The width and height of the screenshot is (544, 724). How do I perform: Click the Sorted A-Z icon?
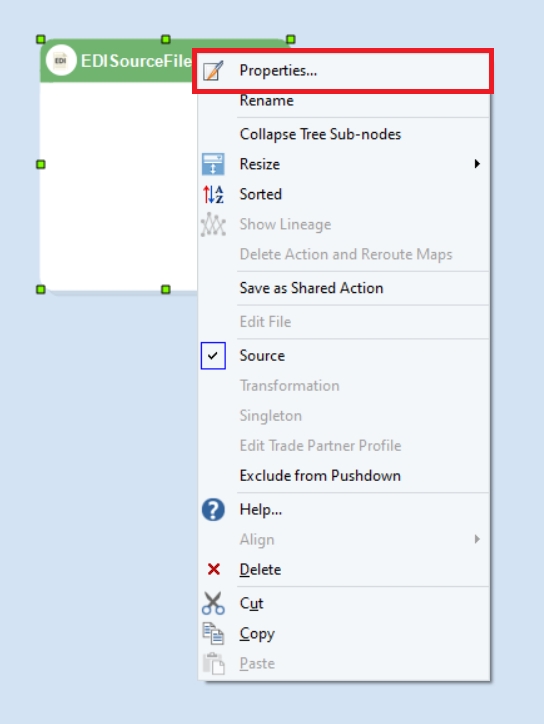tap(213, 194)
